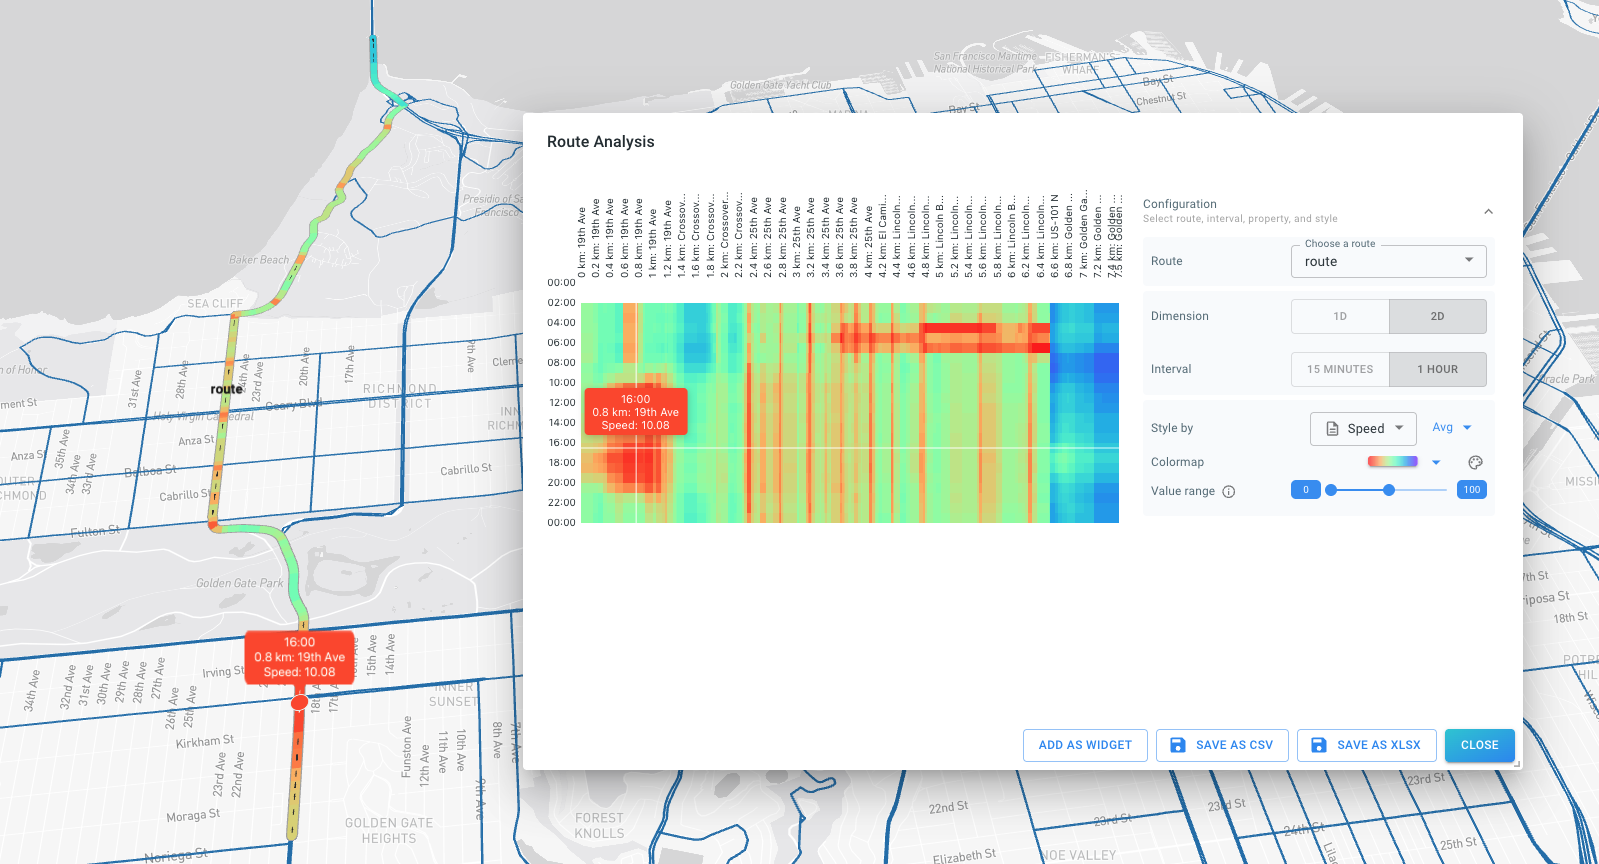Screen dimensions: 1599x864
Task: Click the Value range info icon
Action: 1229,491
